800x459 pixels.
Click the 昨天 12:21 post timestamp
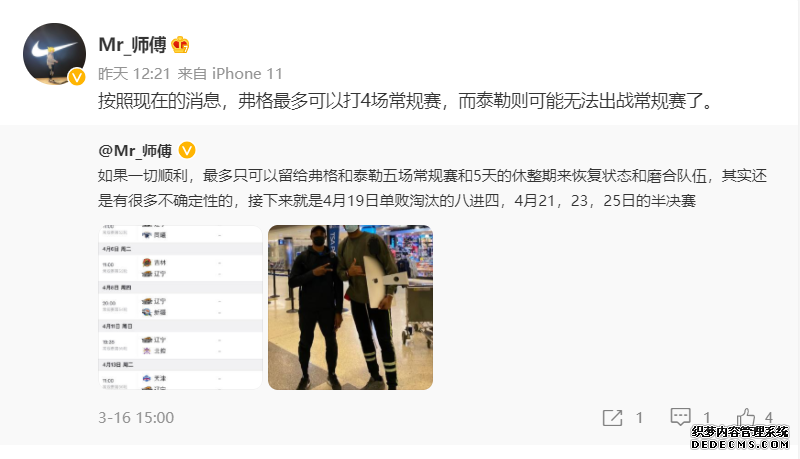[134, 74]
